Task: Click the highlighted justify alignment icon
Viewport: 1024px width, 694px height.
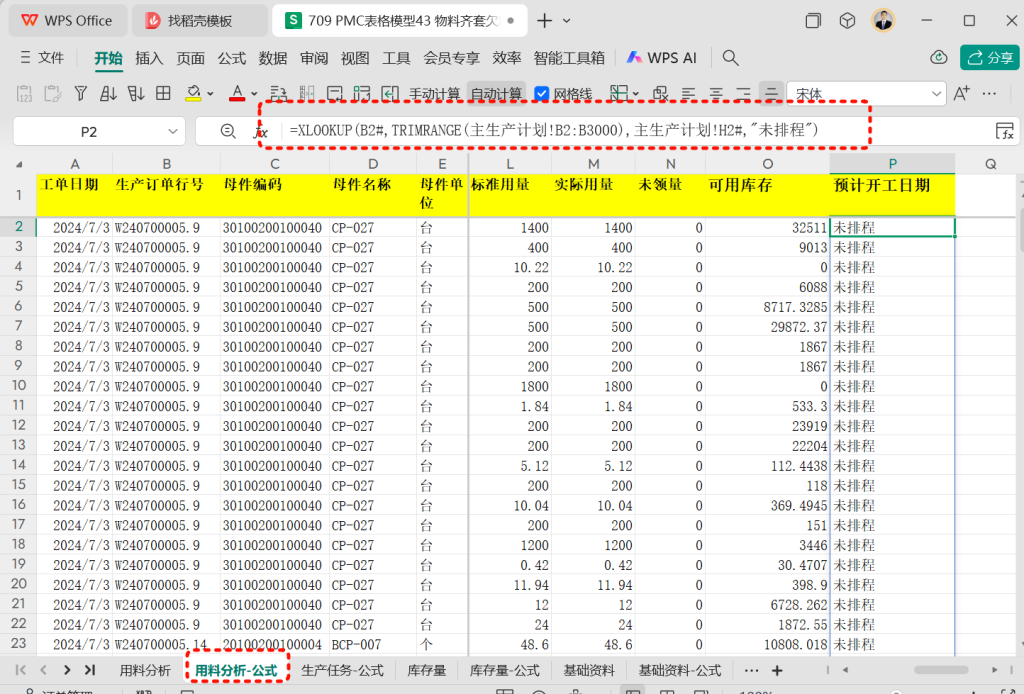Action: (x=771, y=93)
